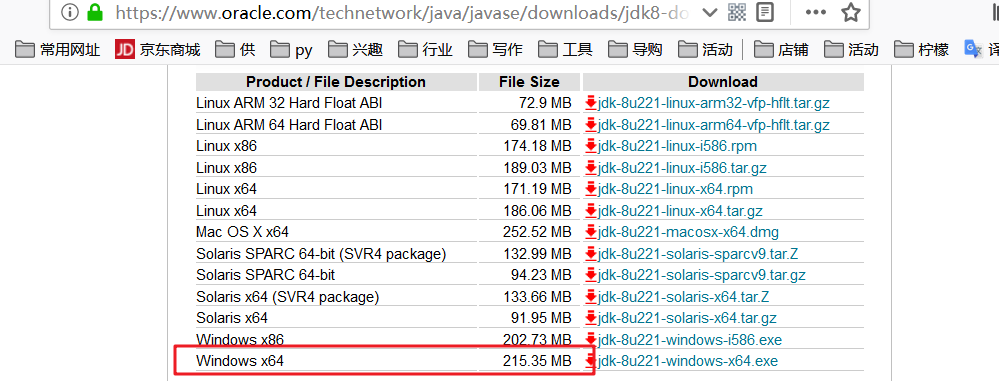Image resolution: width=999 pixels, height=381 pixels.
Task: Bookmark this page with the star icon
Action: pos(851,12)
